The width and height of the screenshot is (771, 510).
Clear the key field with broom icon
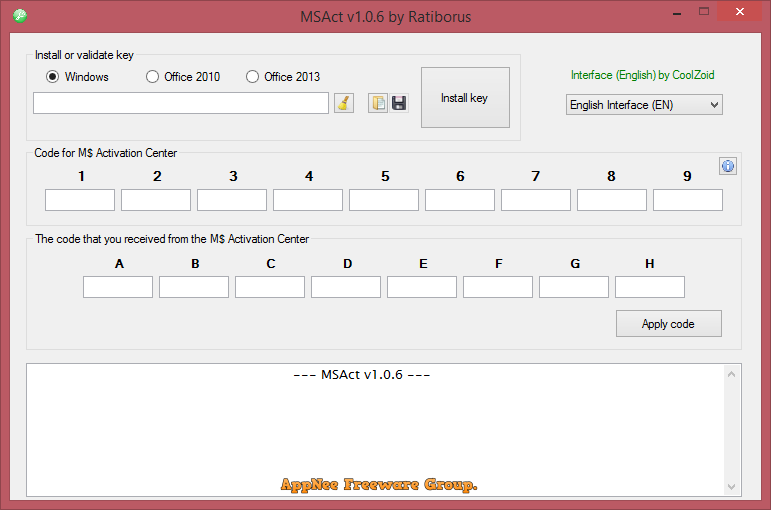[344, 103]
